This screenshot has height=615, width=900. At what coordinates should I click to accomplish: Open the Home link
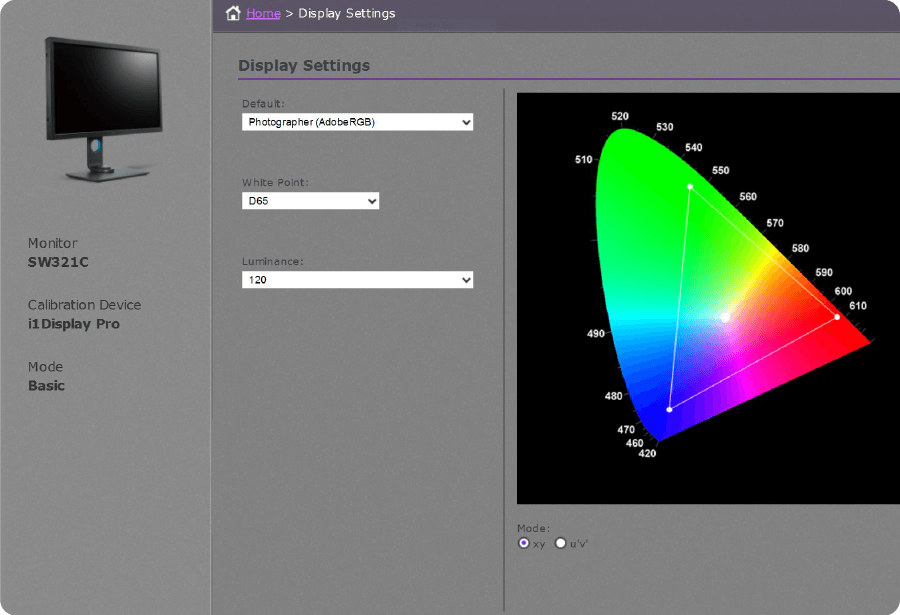click(x=261, y=13)
